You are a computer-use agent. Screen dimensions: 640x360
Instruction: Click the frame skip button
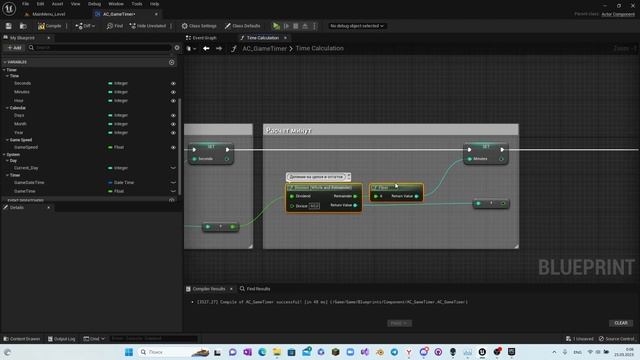click(287, 26)
